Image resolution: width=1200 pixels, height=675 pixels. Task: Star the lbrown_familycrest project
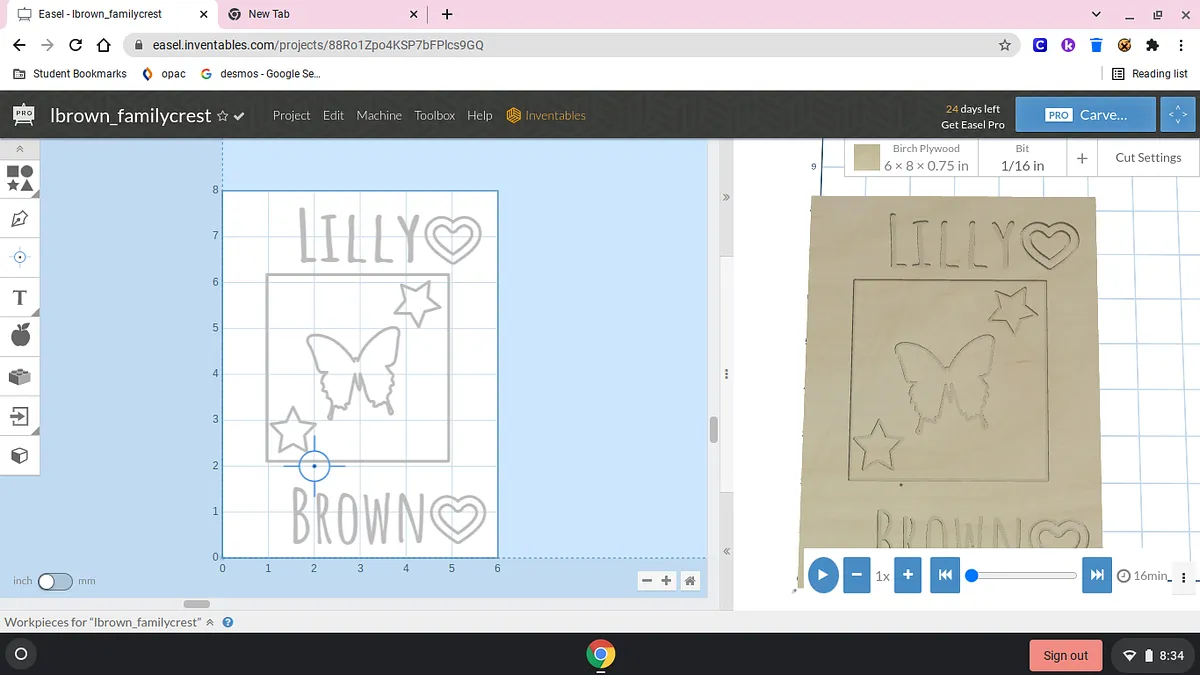click(222, 116)
